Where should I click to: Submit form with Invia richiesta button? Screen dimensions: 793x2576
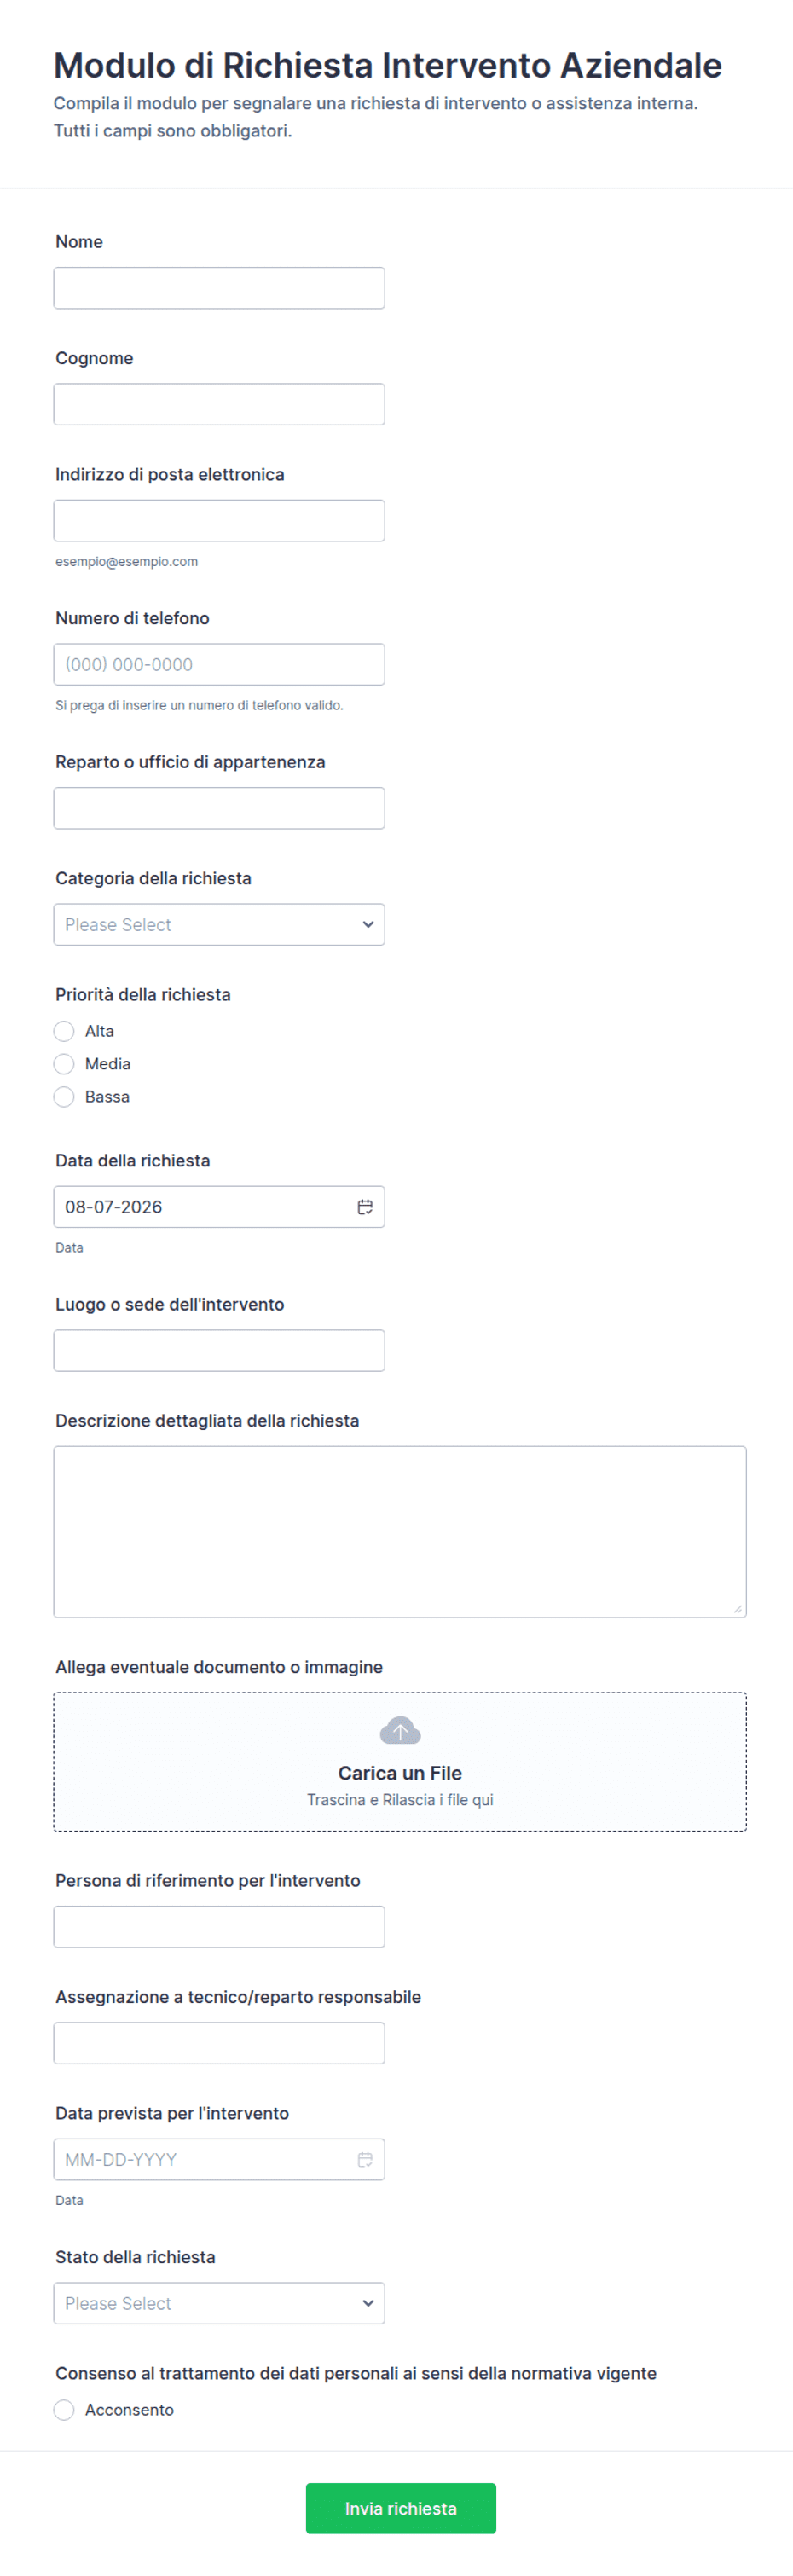401,2508
